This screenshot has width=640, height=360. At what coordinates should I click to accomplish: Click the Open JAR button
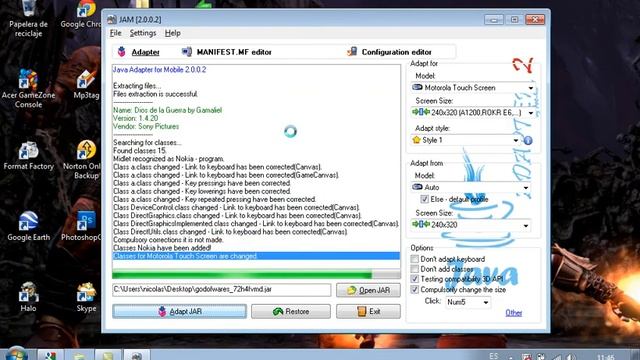[368, 290]
